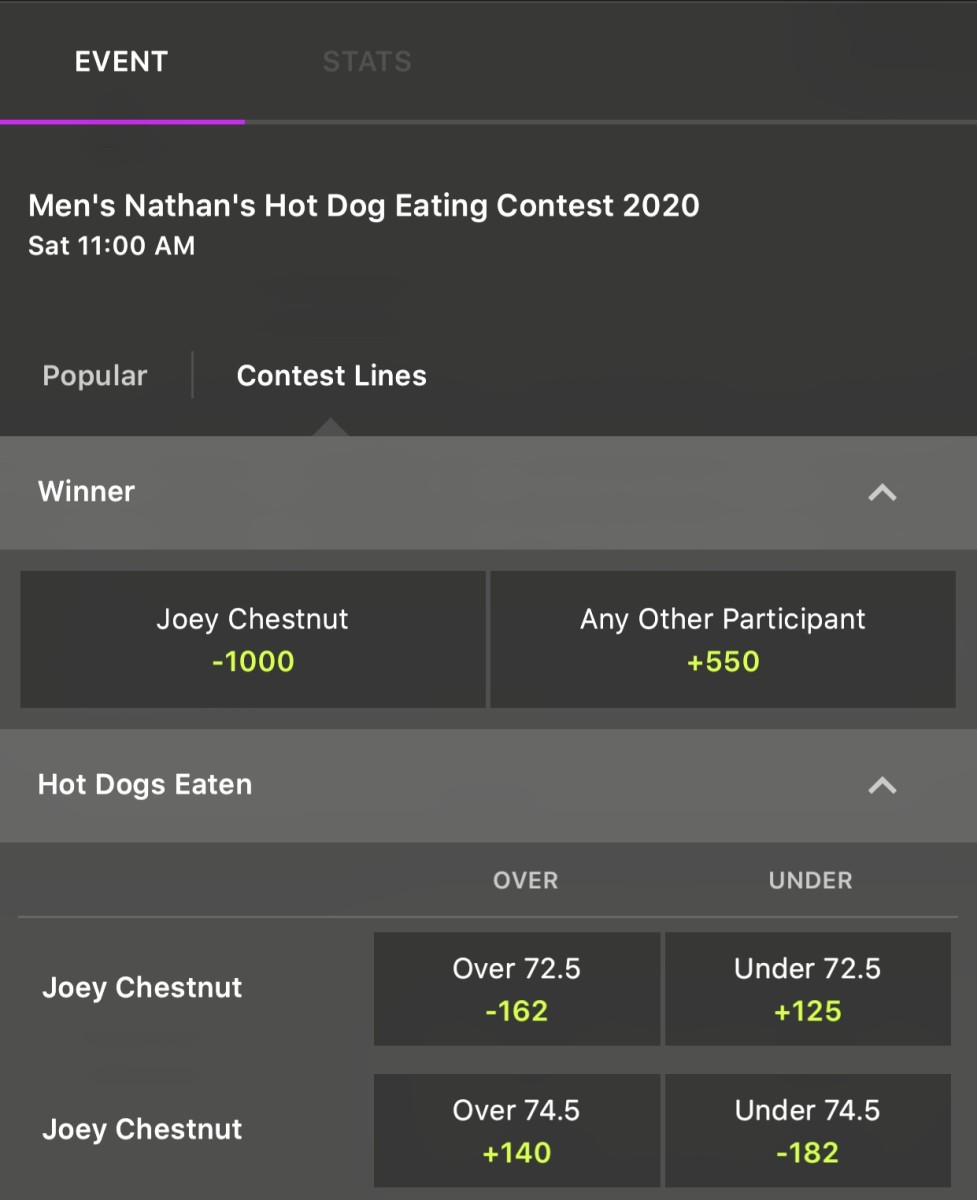Pick Over 74.5 hot dogs at +140
Viewport: 977px width, 1200px height.
tap(516, 1130)
